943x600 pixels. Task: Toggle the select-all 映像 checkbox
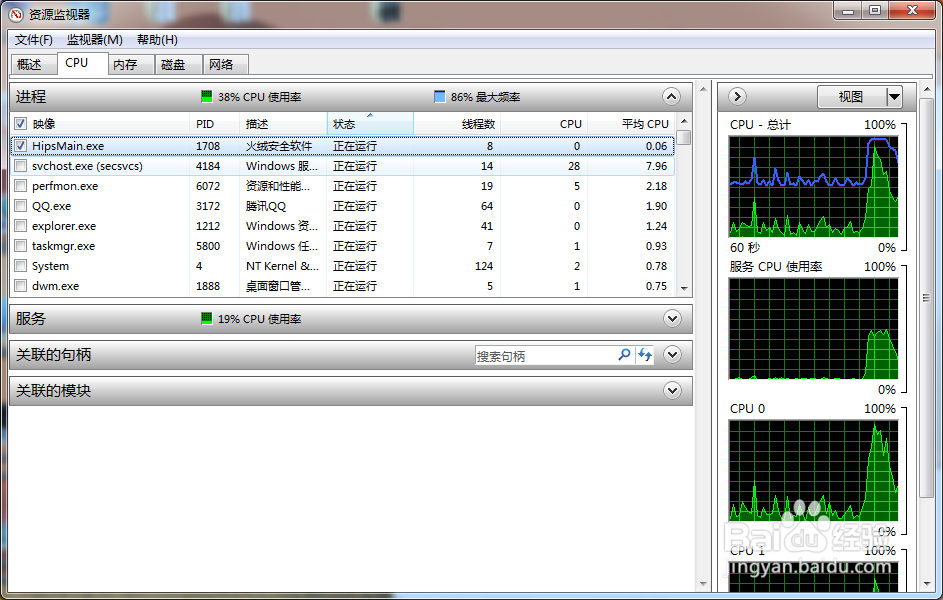pos(20,124)
